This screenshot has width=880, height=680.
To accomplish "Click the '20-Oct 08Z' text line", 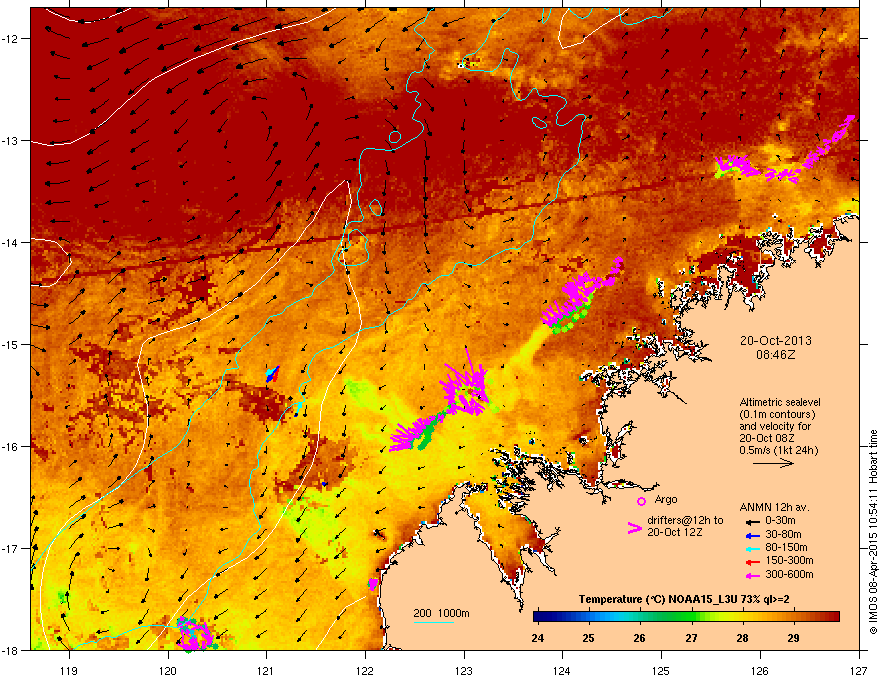I will click(x=767, y=438).
